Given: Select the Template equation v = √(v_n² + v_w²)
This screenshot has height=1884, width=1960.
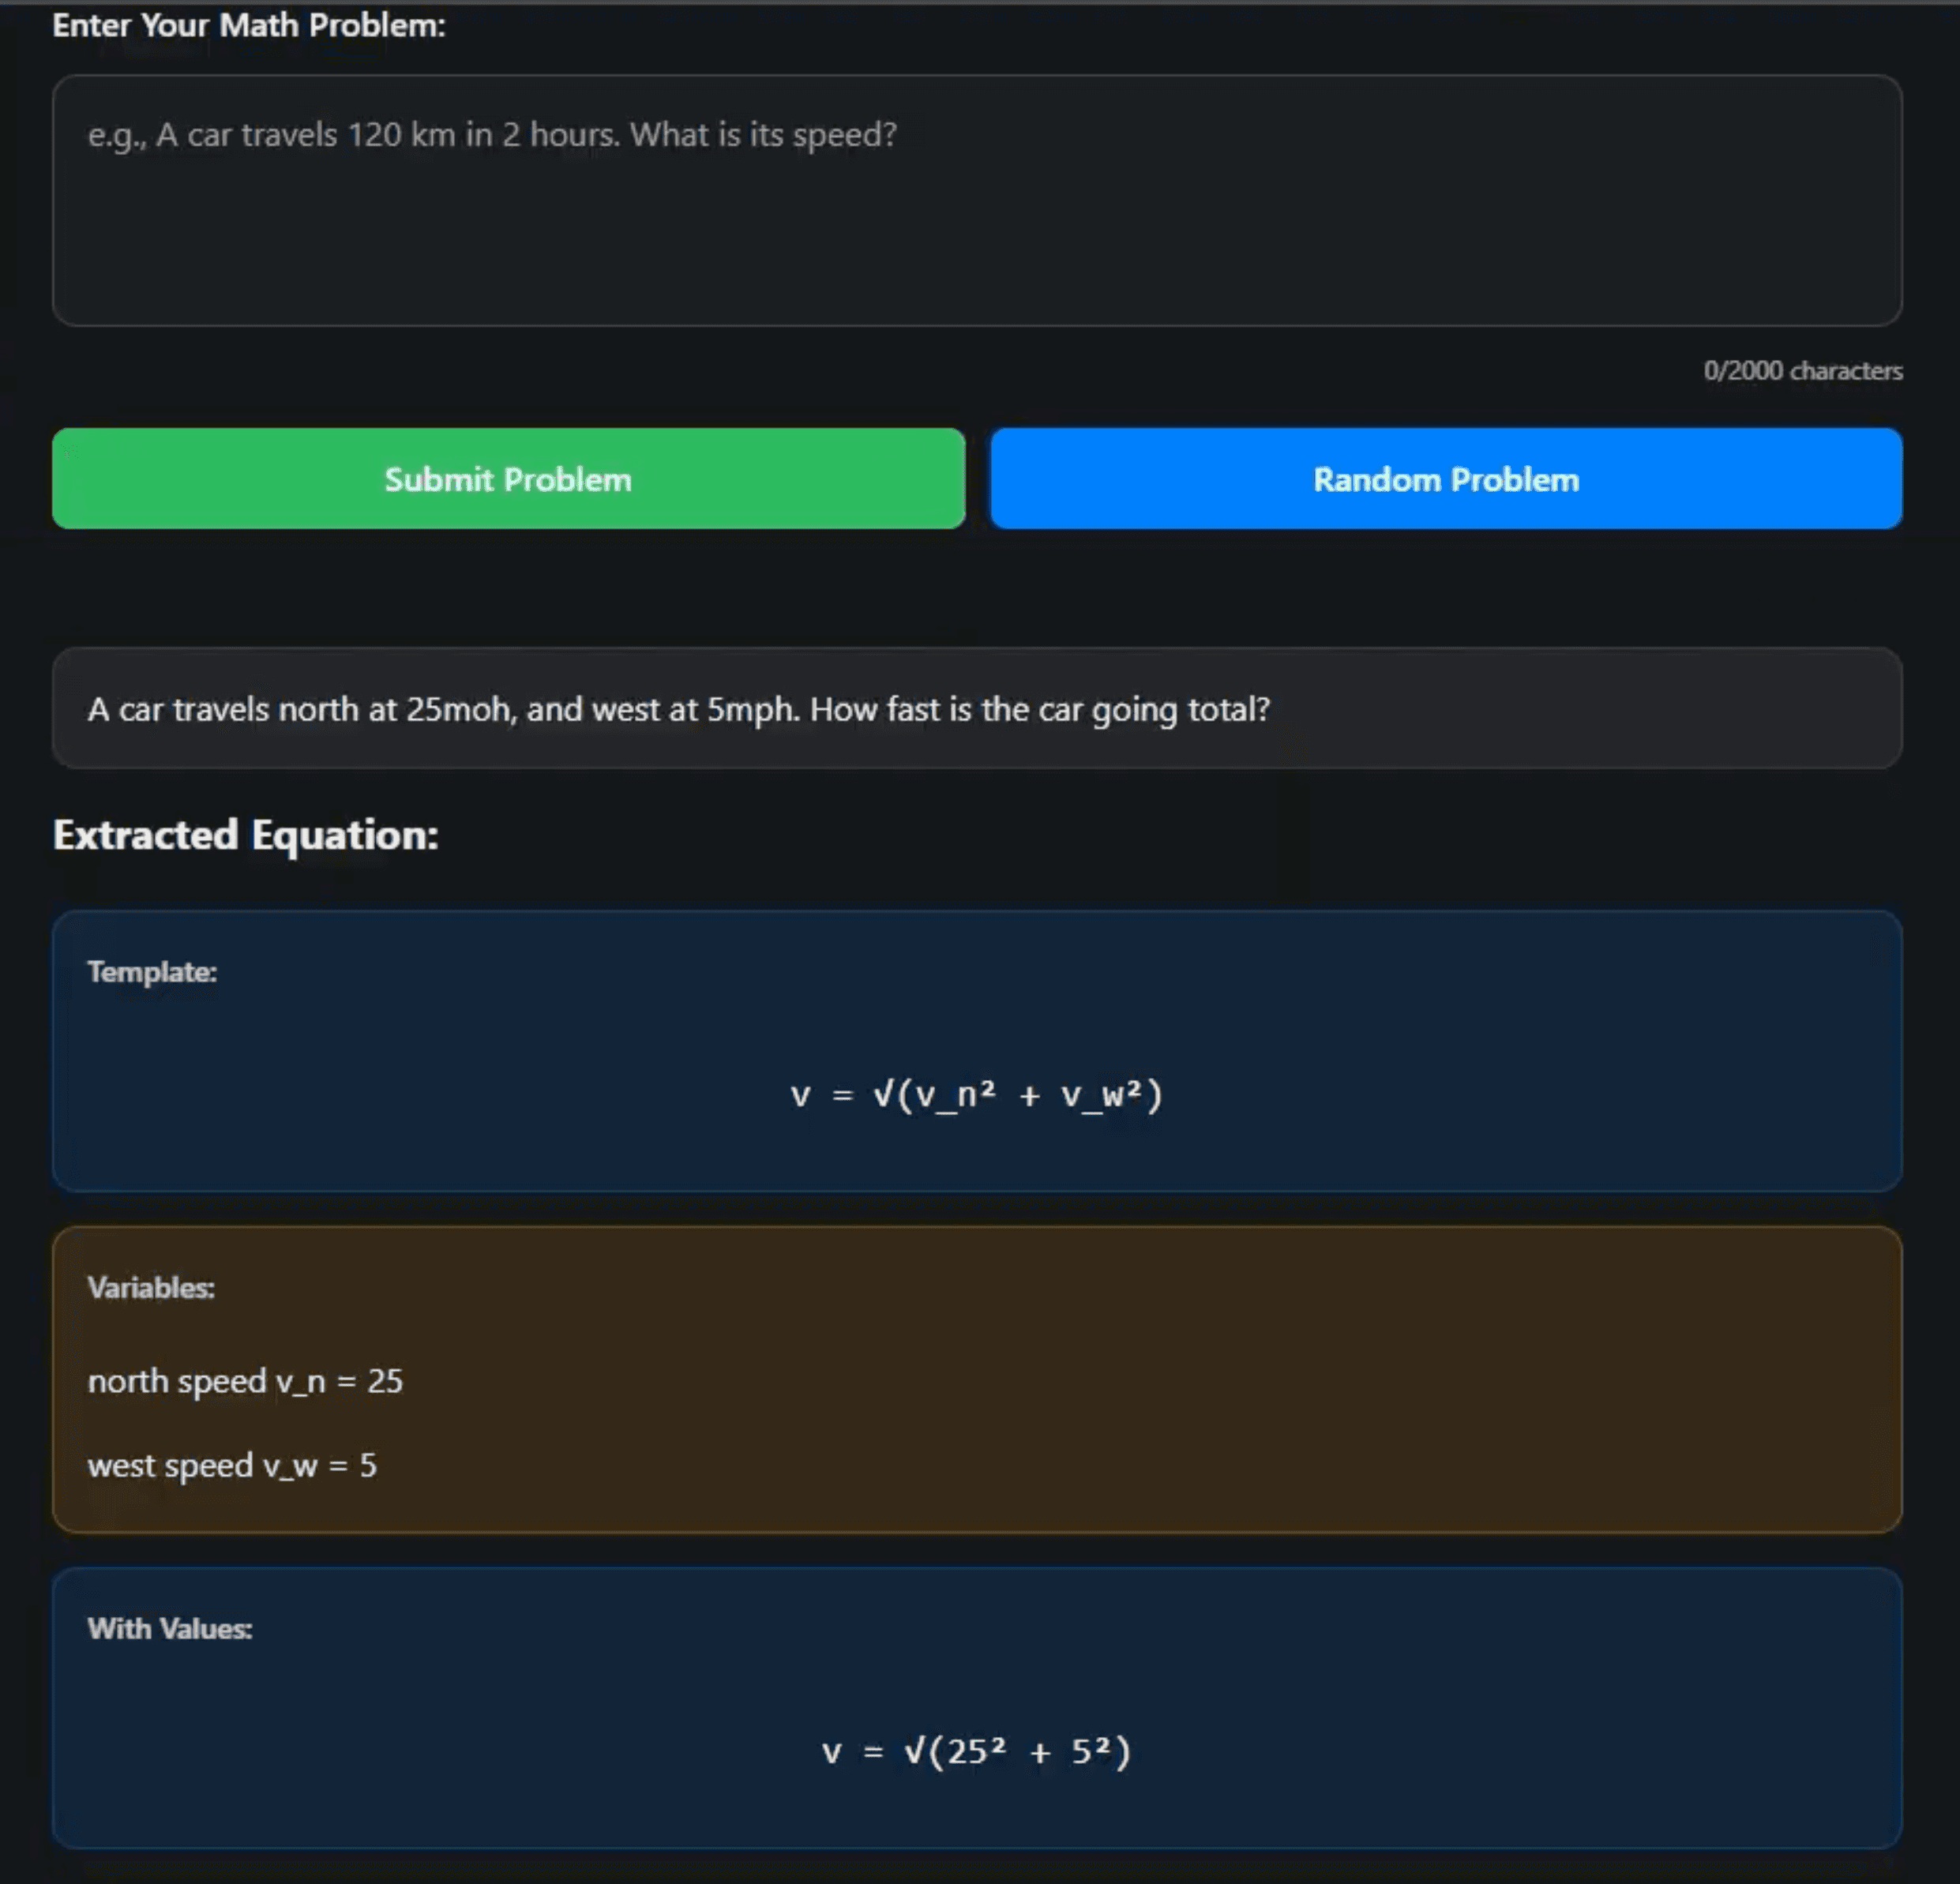Looking at the screenshot, I should click(975, 1093).
